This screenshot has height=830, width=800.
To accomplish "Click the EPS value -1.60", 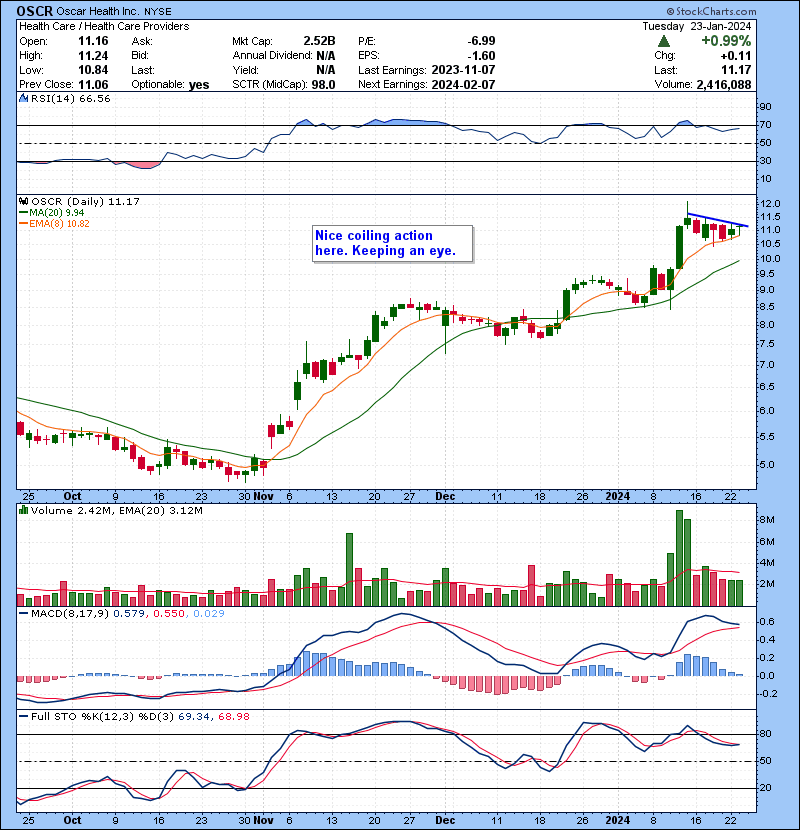I will pyautogui.click(x=481, y=56).
